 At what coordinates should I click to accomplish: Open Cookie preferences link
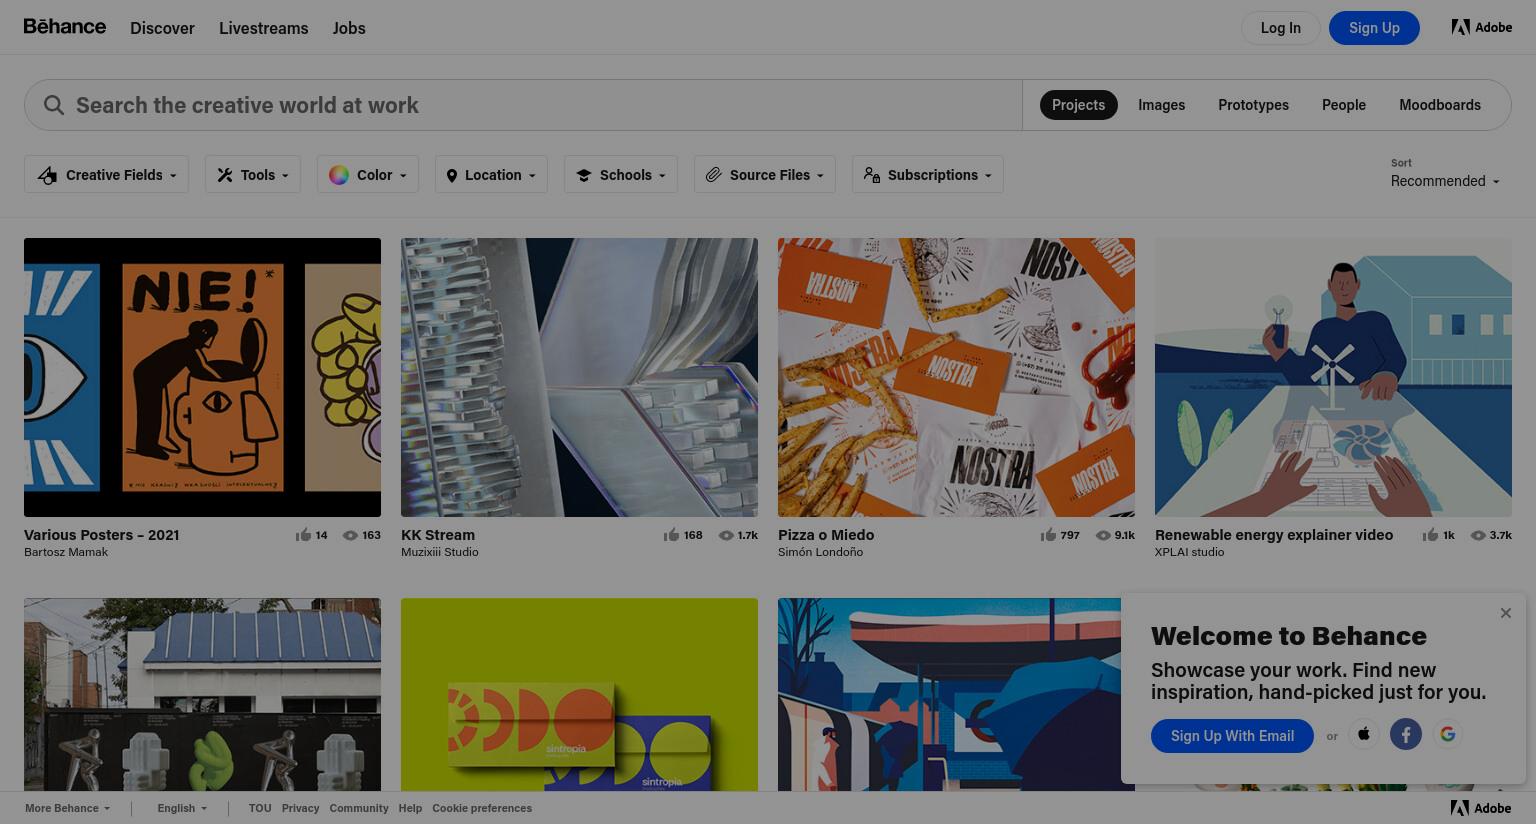point(482,808)
